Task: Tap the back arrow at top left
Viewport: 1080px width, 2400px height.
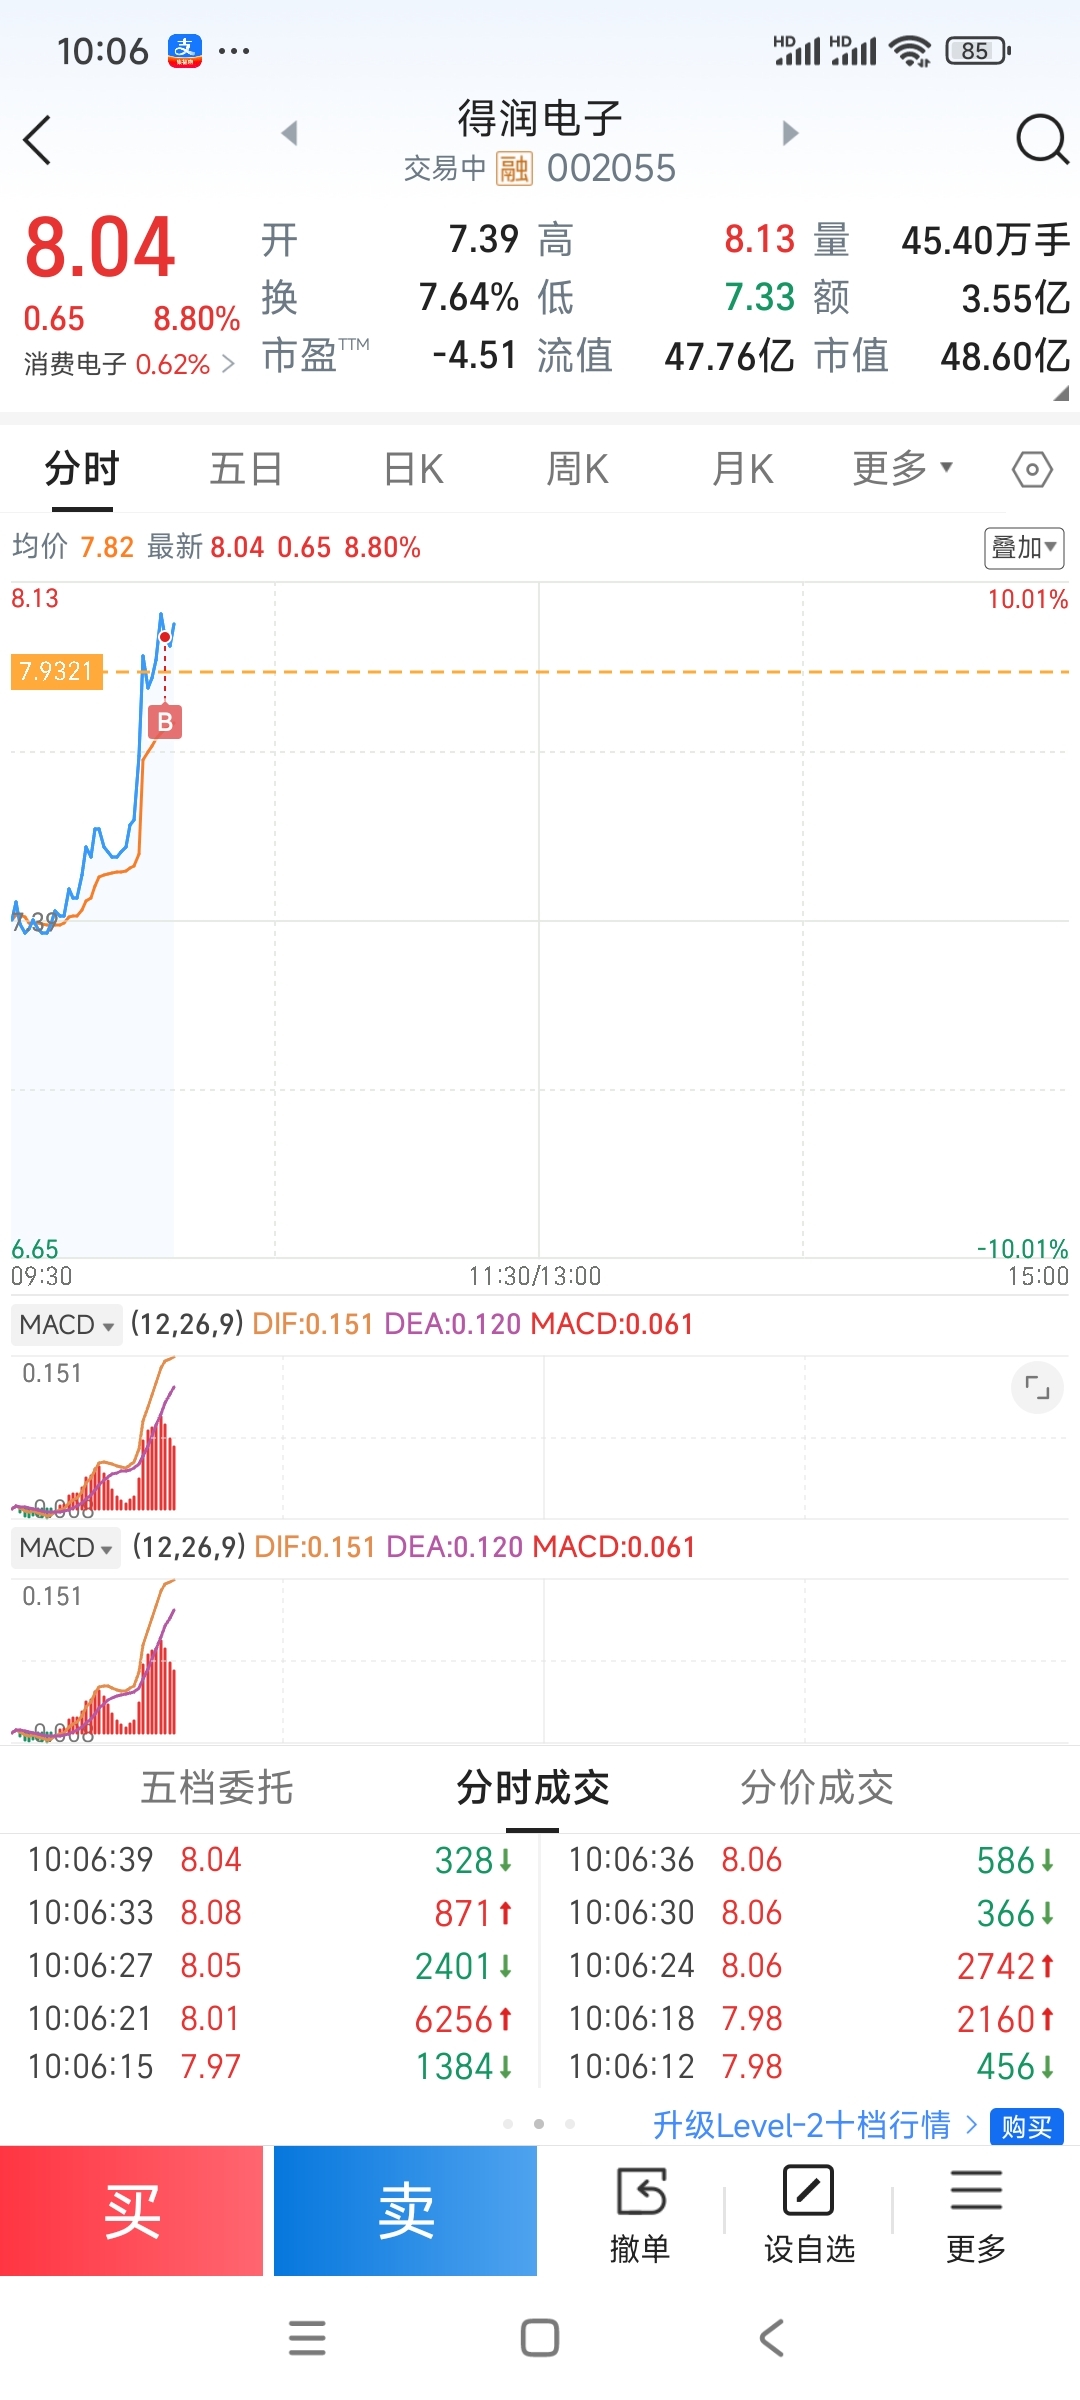Action: (x=37, y=140)
